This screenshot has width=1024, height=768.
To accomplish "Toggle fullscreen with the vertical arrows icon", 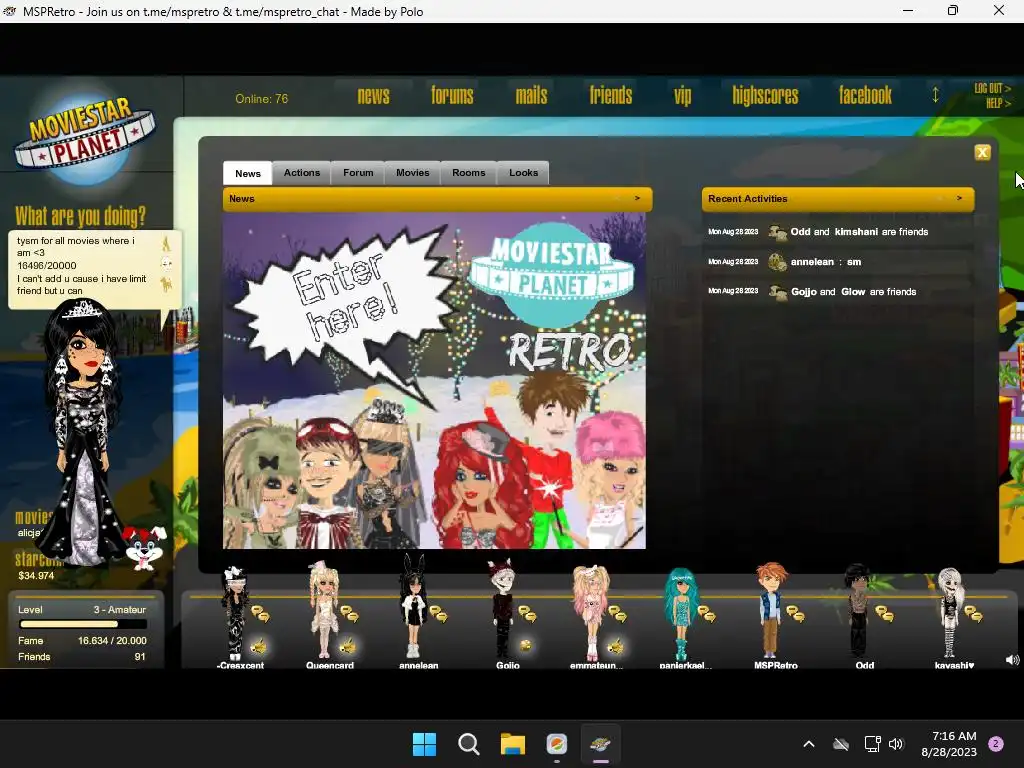I will coord(935,95).
